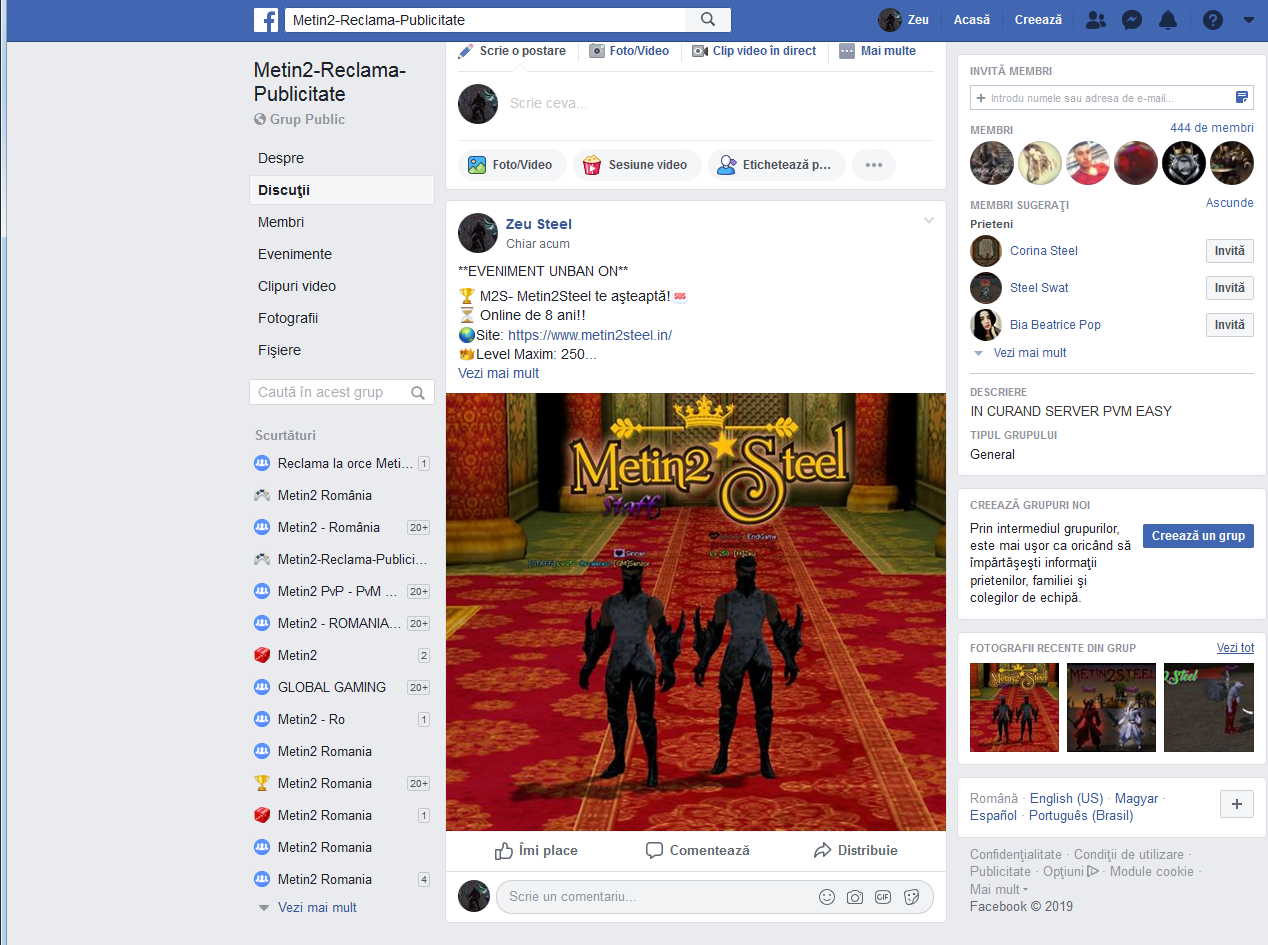Open first recent group photo thumbnail

[x=1014, y=707]
